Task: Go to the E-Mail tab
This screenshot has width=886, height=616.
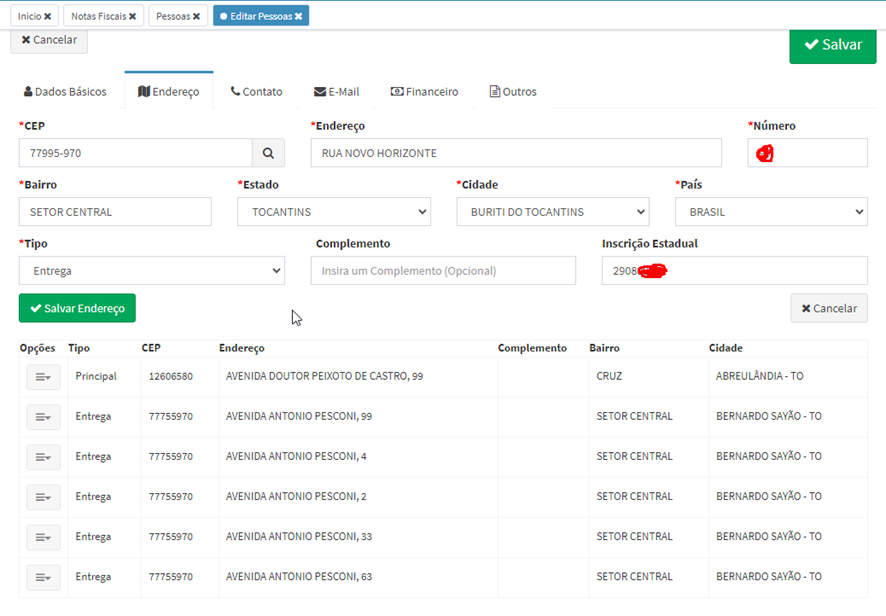Action: (336, 91)
